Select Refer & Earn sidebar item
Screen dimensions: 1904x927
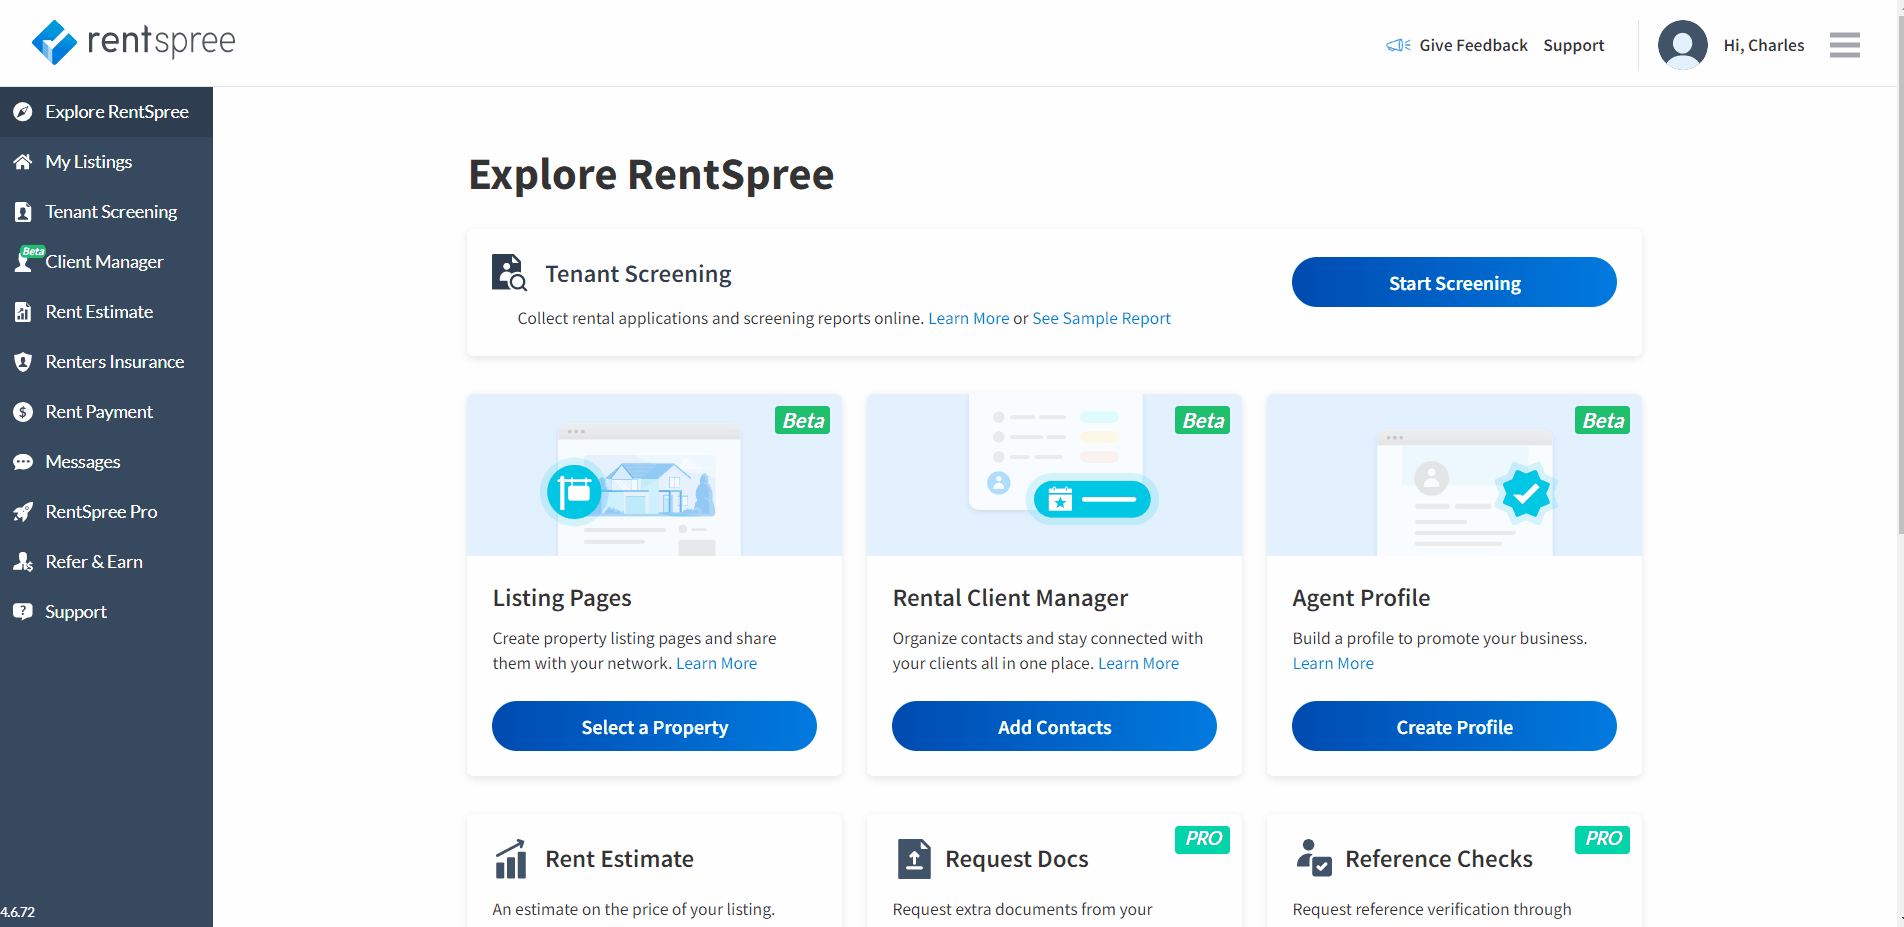pyautogui.click(x=94, y=562)
